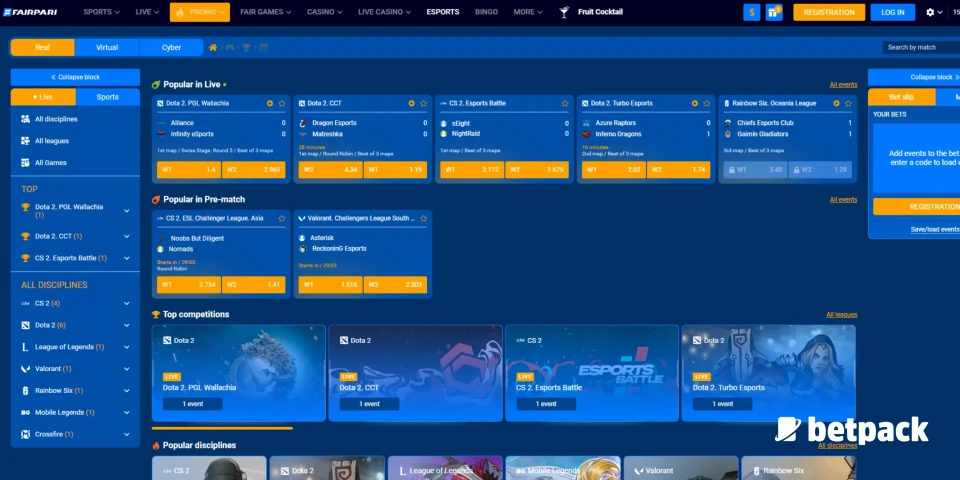The image size is (960, 480).
Task: Open the settings gear icon
Action: click(x=930, y=12)
